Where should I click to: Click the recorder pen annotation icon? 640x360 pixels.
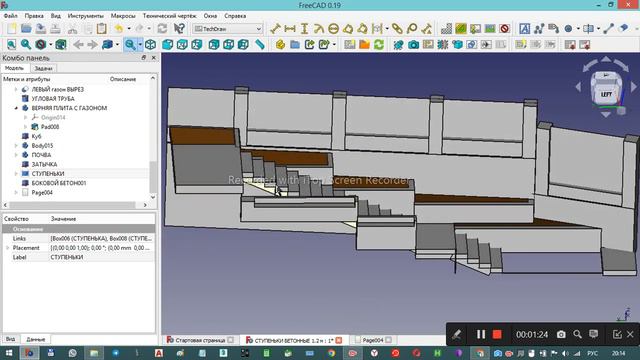(456, 334)
